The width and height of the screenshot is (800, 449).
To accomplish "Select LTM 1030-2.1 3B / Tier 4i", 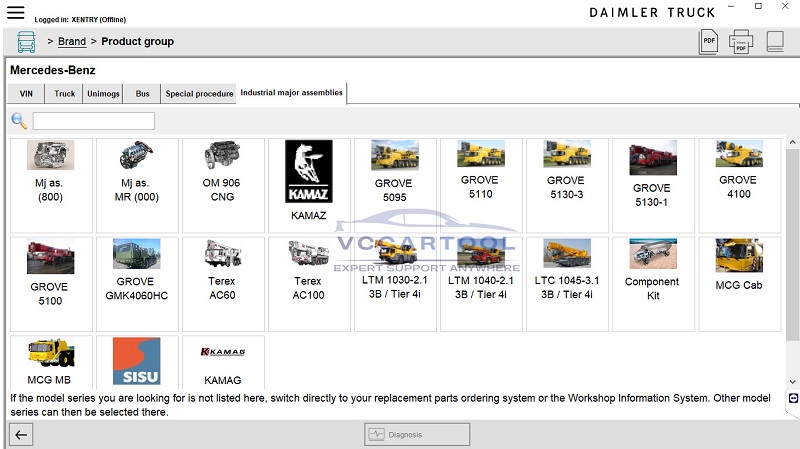I will pos(395,284).
